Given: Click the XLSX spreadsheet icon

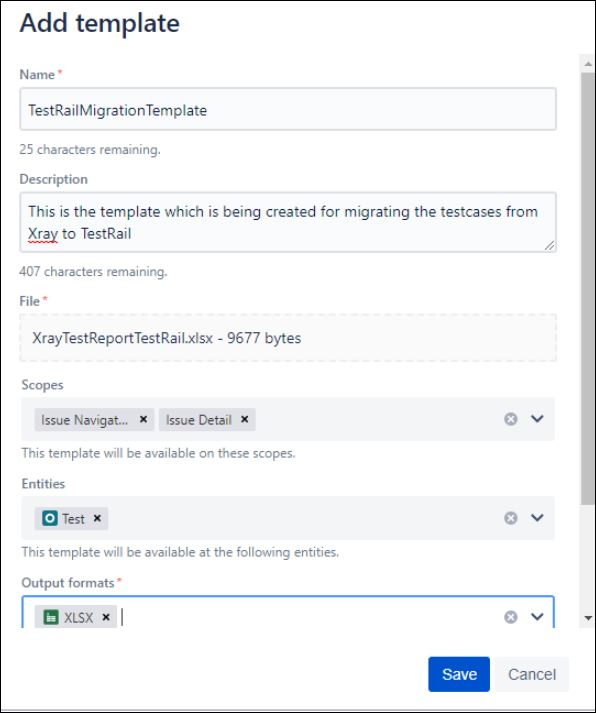Looking at the screenshot, I should pos(51,617).
